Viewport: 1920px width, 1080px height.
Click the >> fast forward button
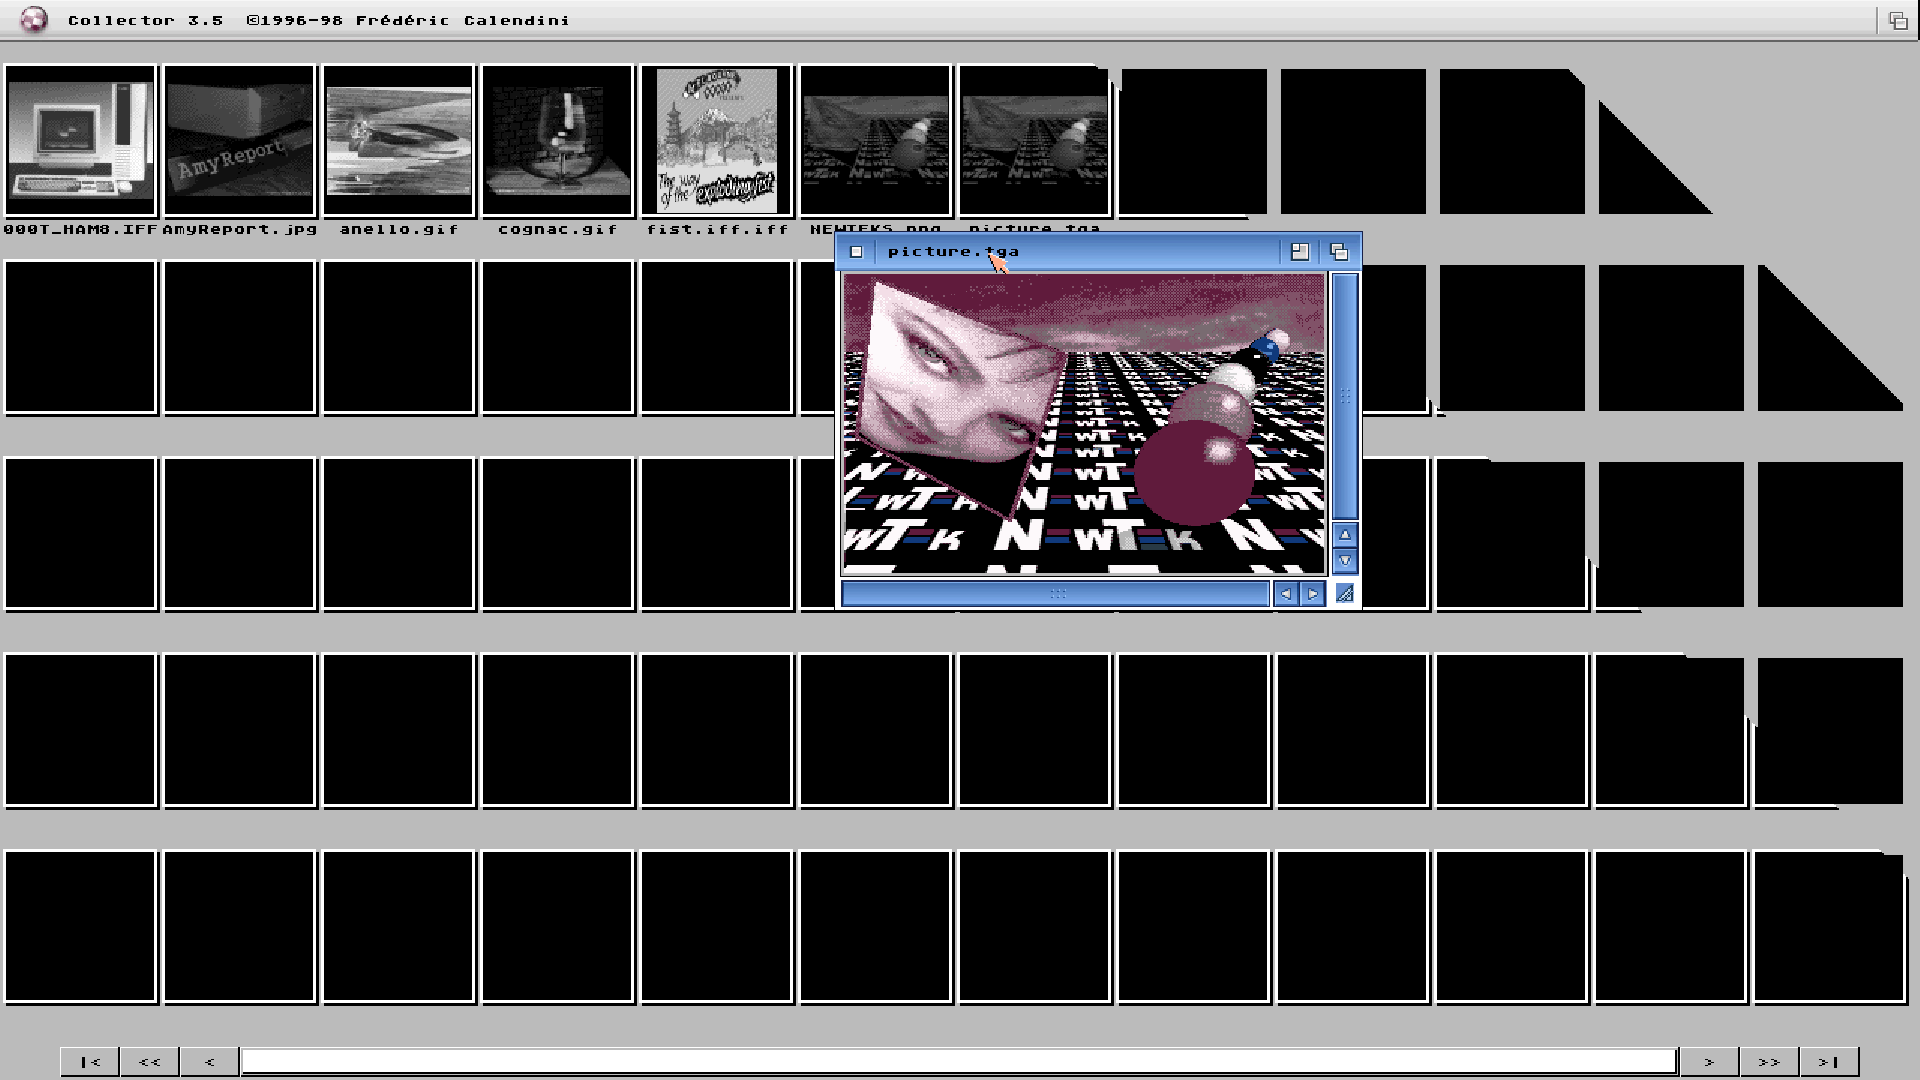(1769, 1061)
